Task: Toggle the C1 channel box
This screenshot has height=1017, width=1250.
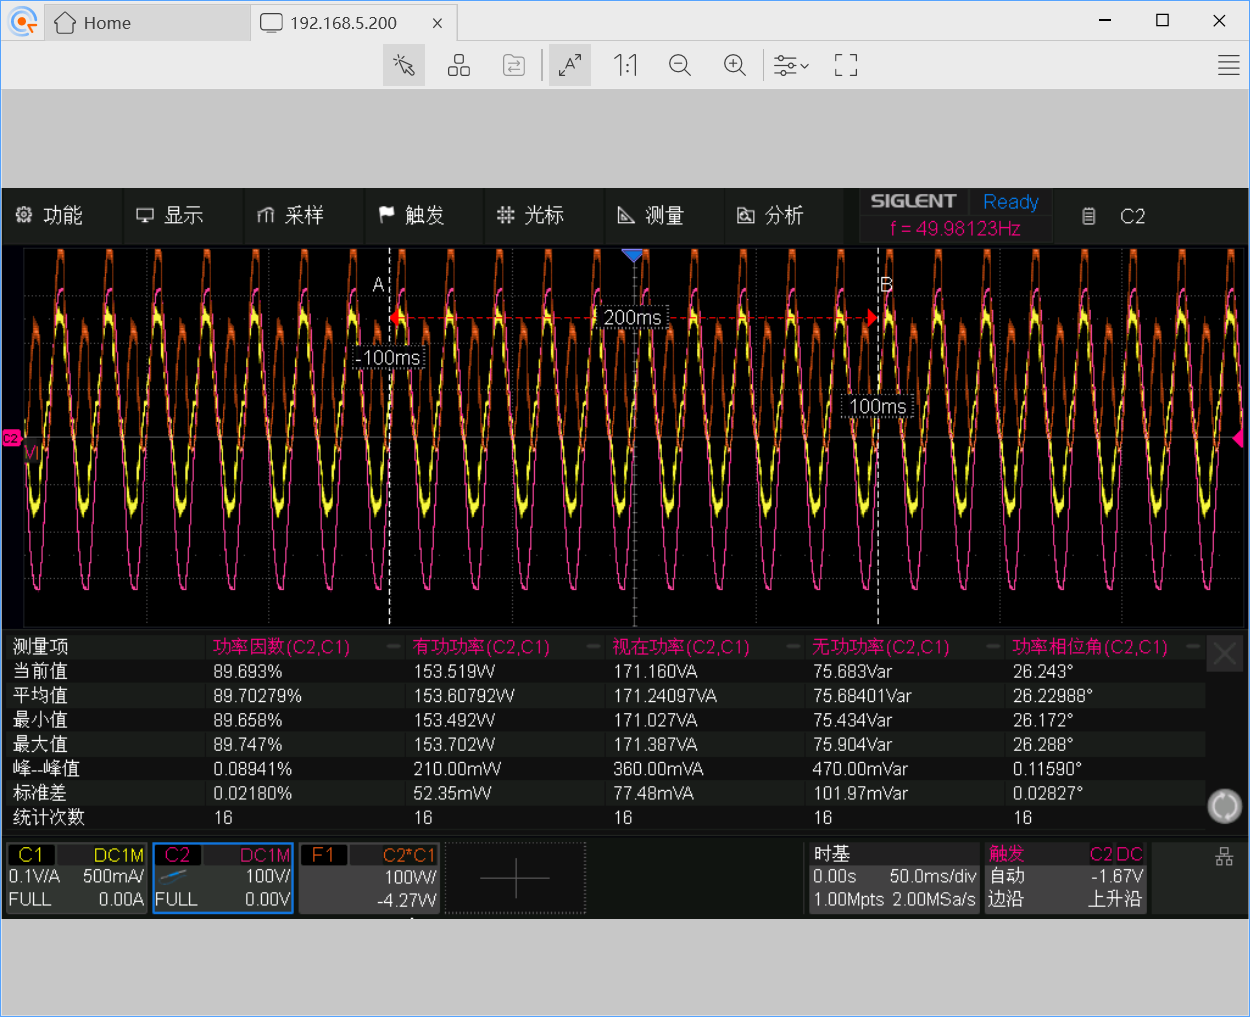Action: click(77, 878)
